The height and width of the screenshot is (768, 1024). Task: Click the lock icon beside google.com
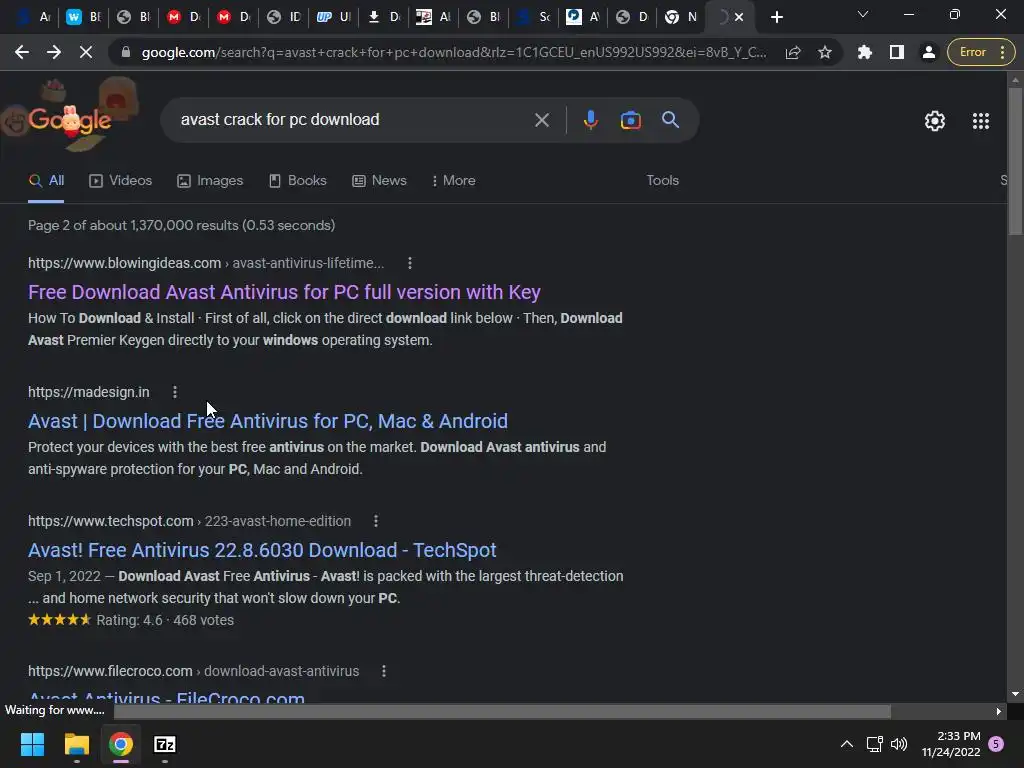pyautogui.click(x=125, y=52)
